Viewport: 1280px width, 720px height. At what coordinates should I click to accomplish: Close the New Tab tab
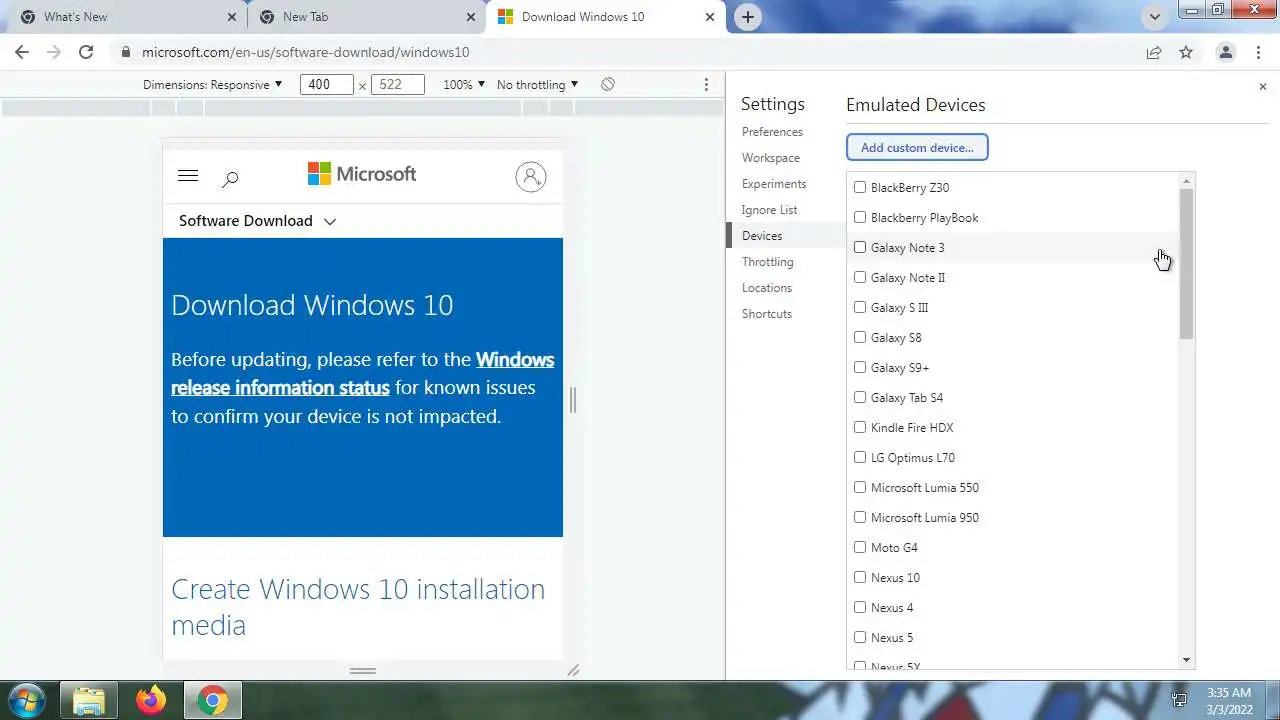471,17
